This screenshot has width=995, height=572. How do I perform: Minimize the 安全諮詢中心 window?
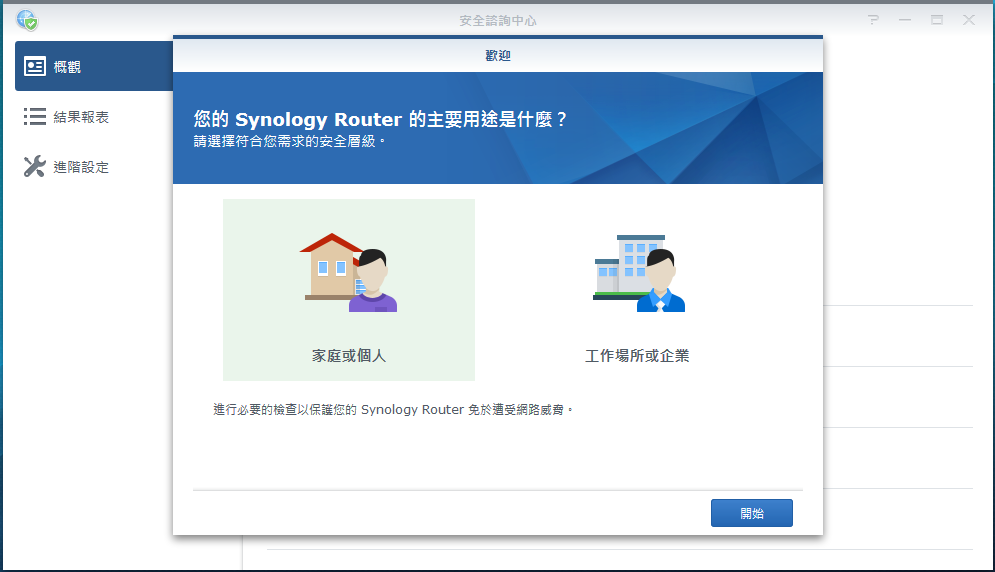[x=905, y=20]
